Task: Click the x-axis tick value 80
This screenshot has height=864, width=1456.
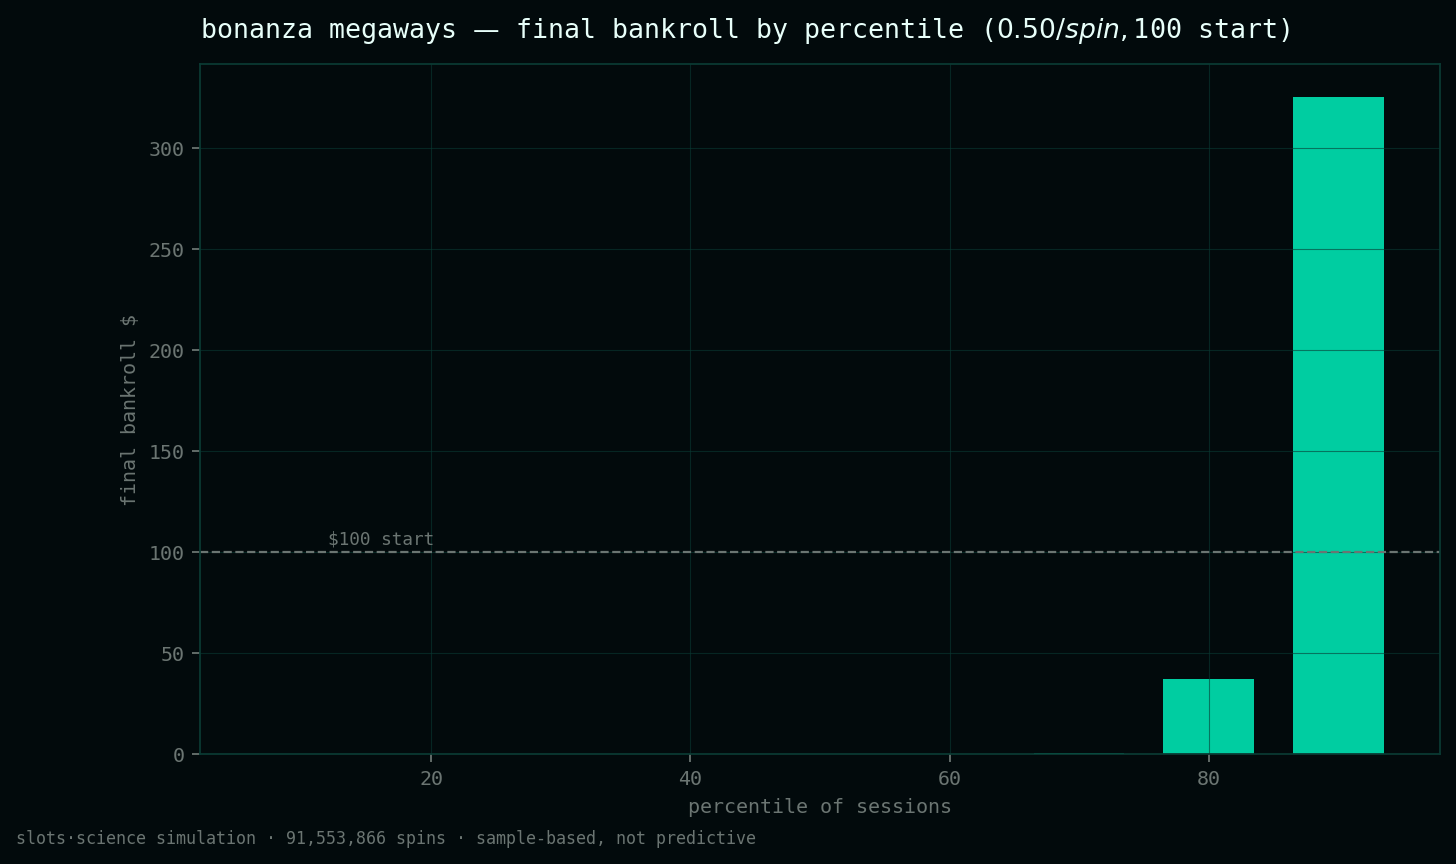Action: tap(1208, 778)
